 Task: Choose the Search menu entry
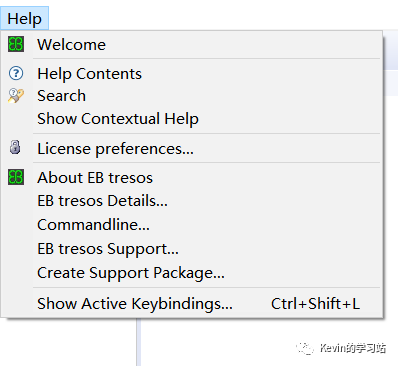[x=191, y=96]
